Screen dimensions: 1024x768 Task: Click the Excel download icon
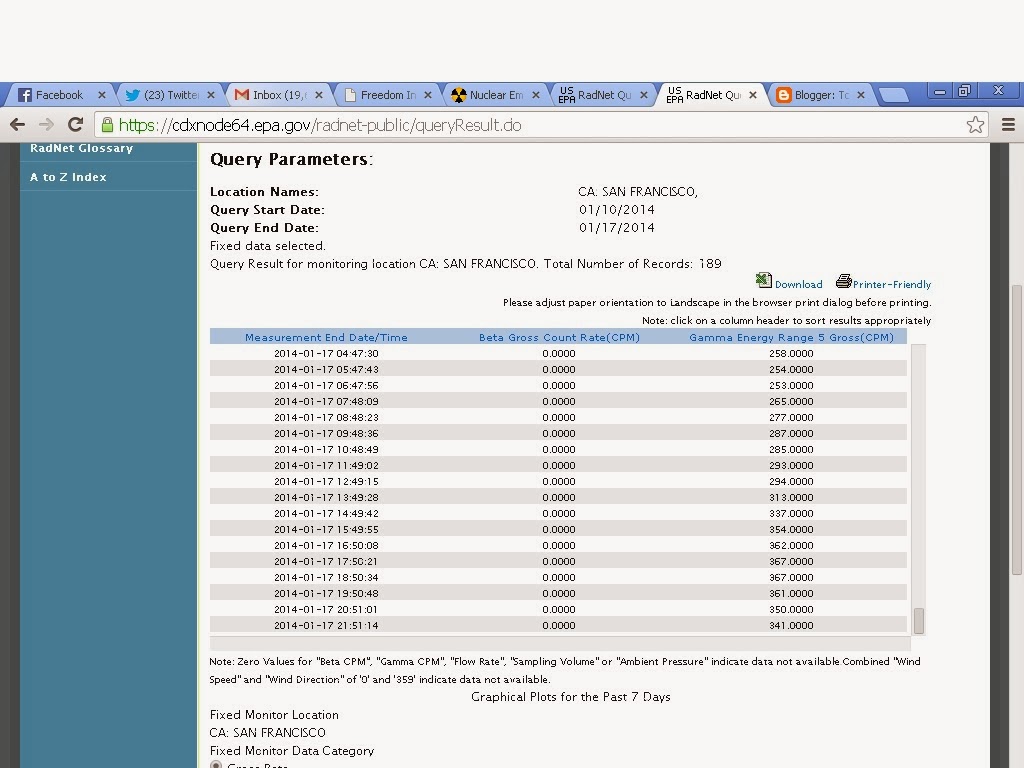click(763, 281)
